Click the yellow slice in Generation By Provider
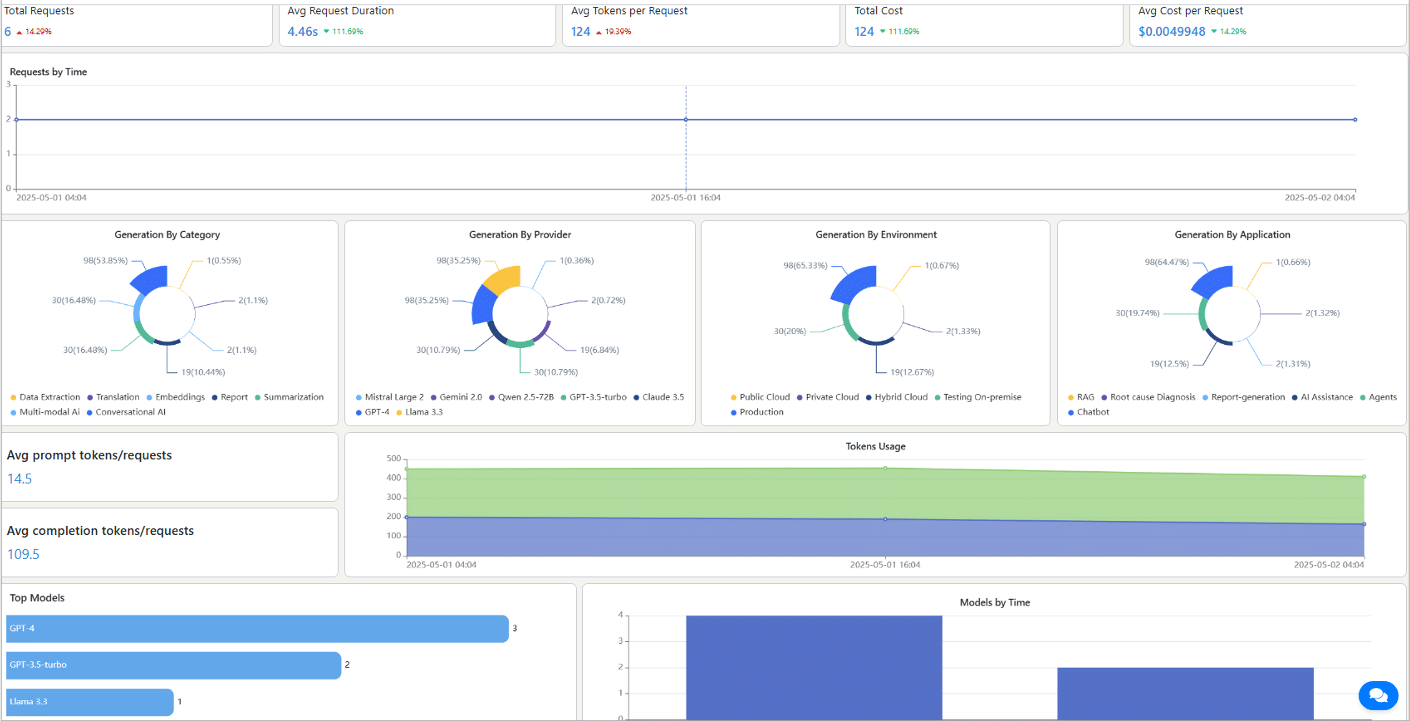This screenshot has height=721, width=1410. (503, 277)
